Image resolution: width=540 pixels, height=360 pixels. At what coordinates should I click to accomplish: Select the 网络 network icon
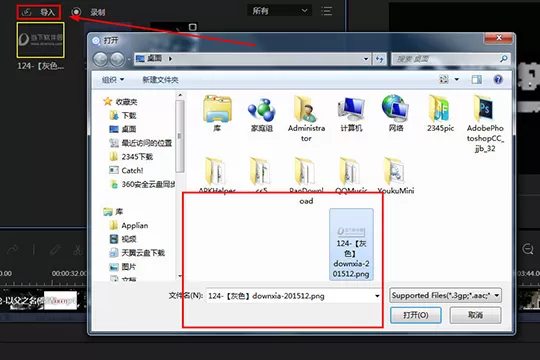pyautogui.click(x=396, y=114)
